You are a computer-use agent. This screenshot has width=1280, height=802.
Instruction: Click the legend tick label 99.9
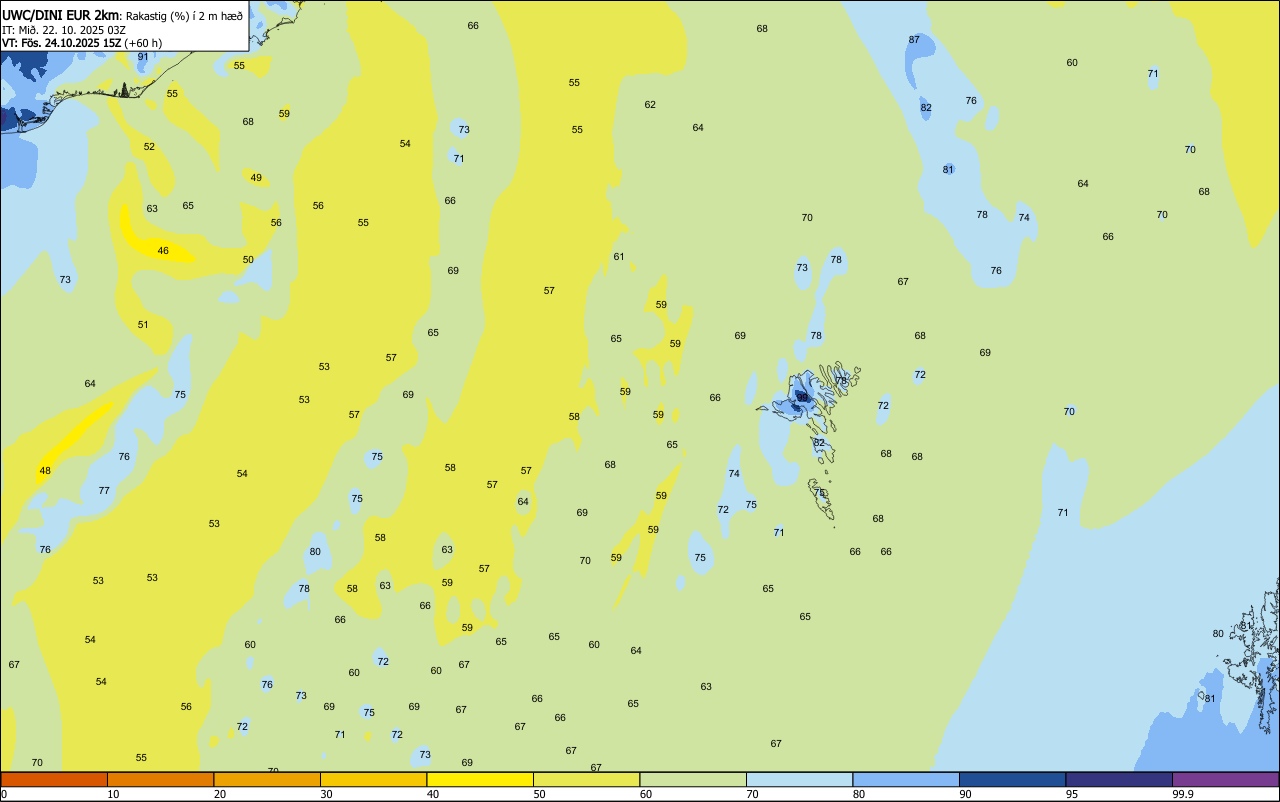pos(1183,794)
